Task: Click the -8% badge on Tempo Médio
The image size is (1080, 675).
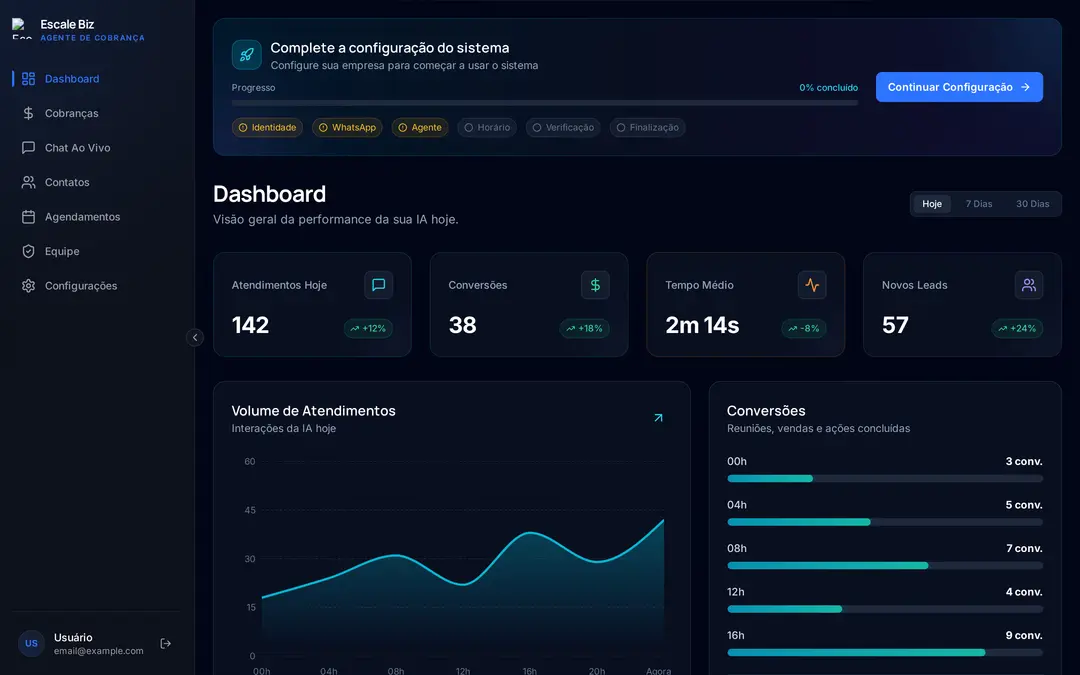Action: coord(804,329)
